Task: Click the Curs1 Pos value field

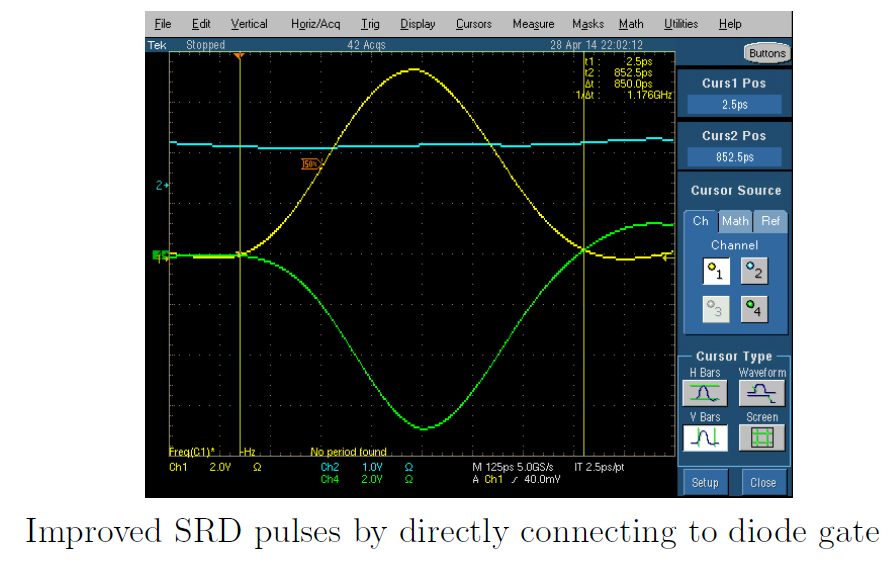Action: pyautogui.click(x=734, y=105)
